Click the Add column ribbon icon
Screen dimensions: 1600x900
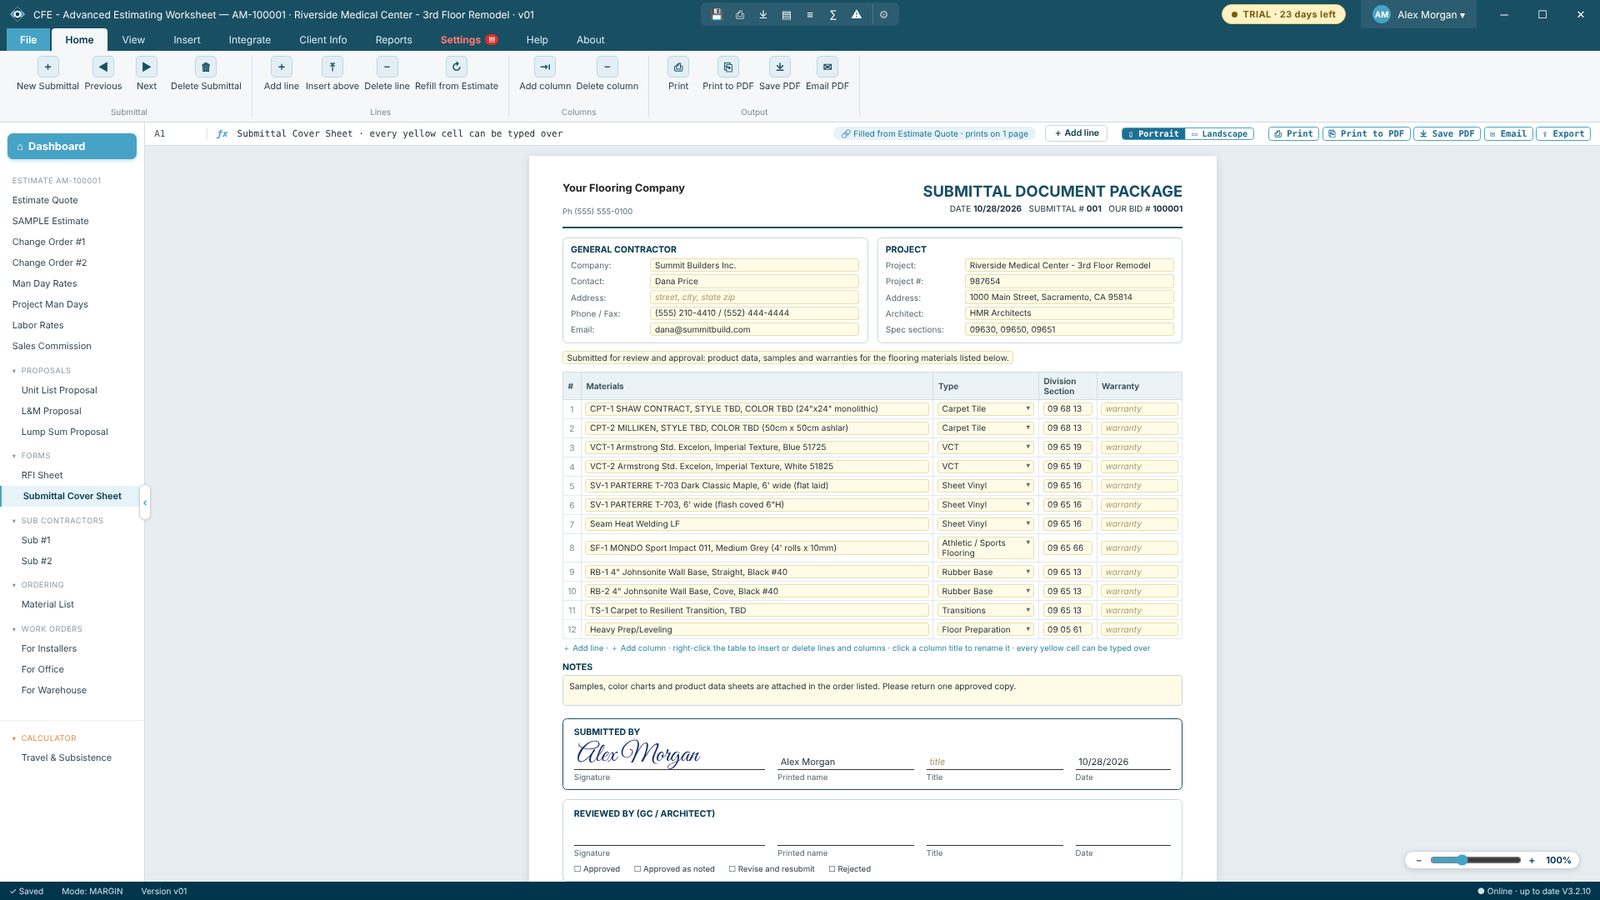point(545,67)
